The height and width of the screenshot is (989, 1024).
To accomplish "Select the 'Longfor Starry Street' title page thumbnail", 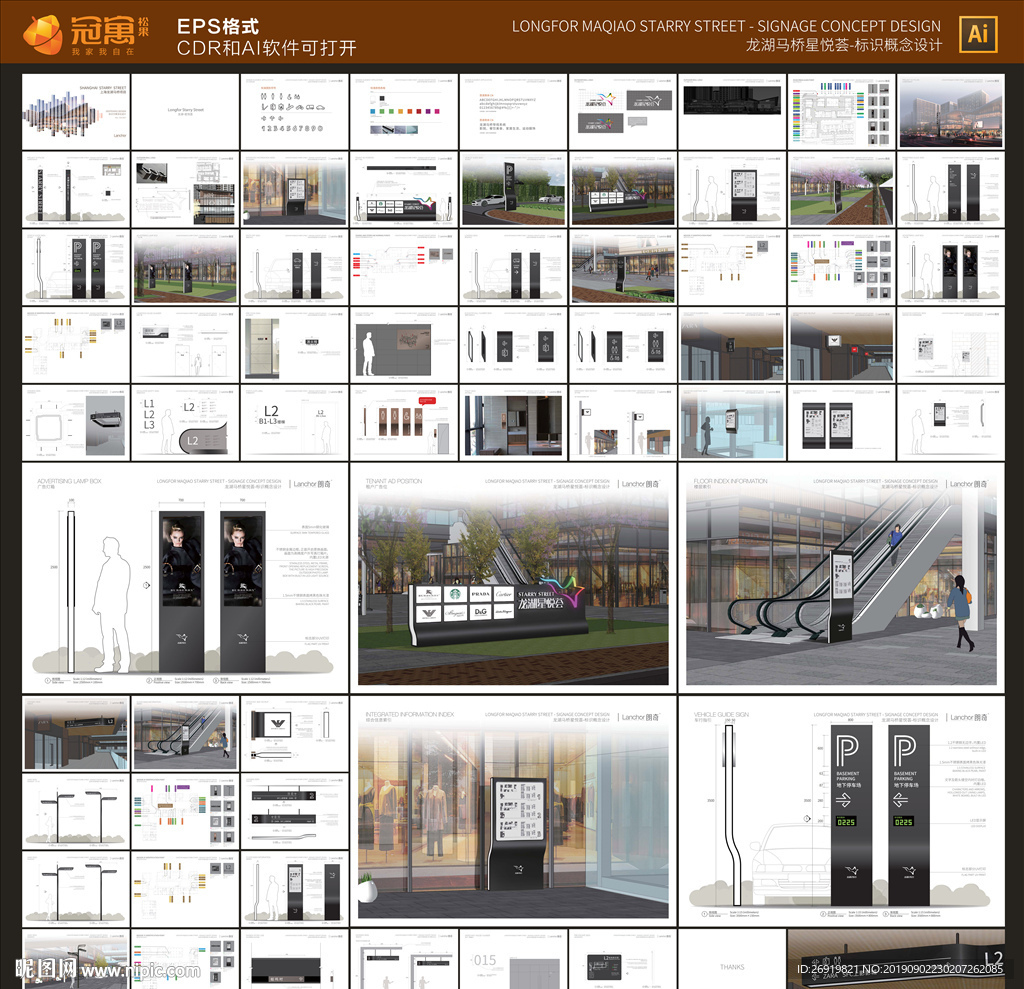I will pos(185,112).
